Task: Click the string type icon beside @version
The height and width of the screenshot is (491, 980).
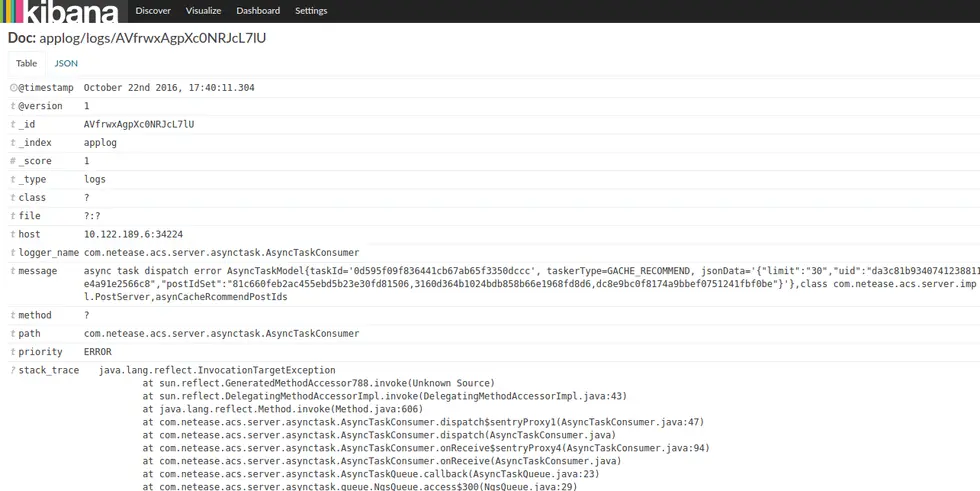Action: (13, 106)
